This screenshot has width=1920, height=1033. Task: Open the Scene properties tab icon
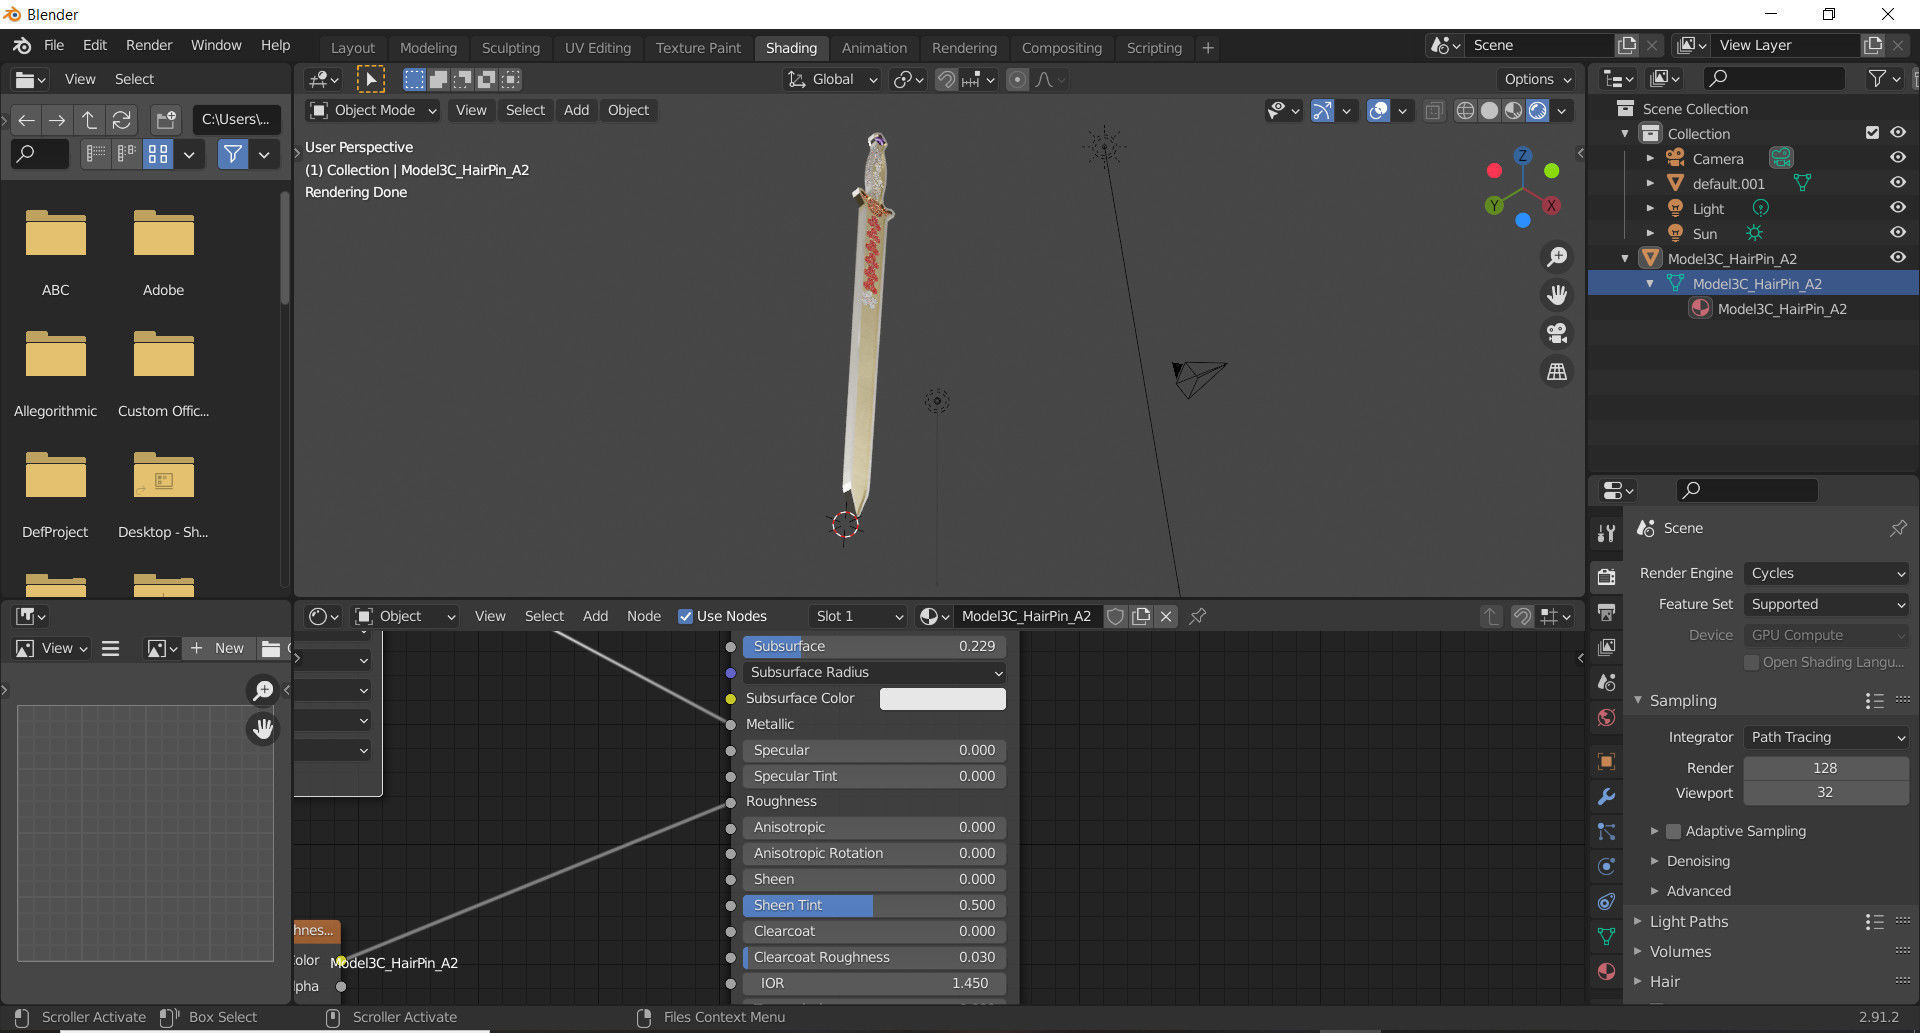point(1606,682)
